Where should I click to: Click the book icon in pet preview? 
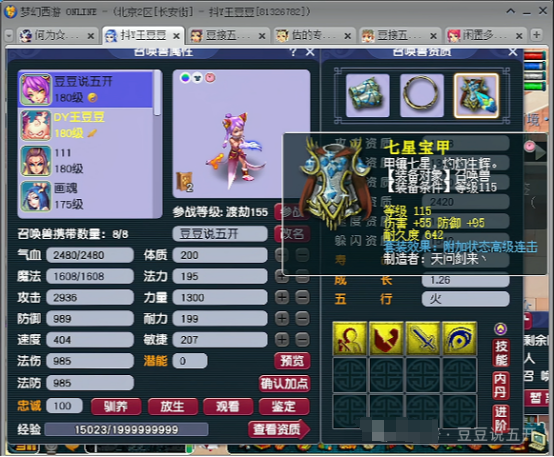(184, 182)
